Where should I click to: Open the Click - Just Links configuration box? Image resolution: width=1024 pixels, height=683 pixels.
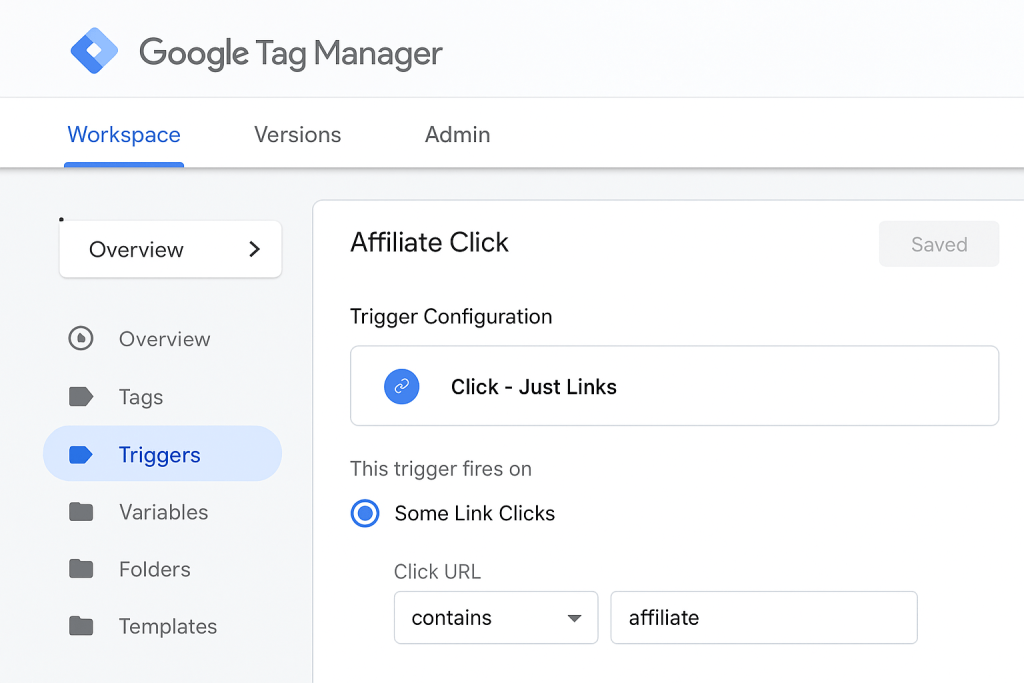tap(675, 386)
